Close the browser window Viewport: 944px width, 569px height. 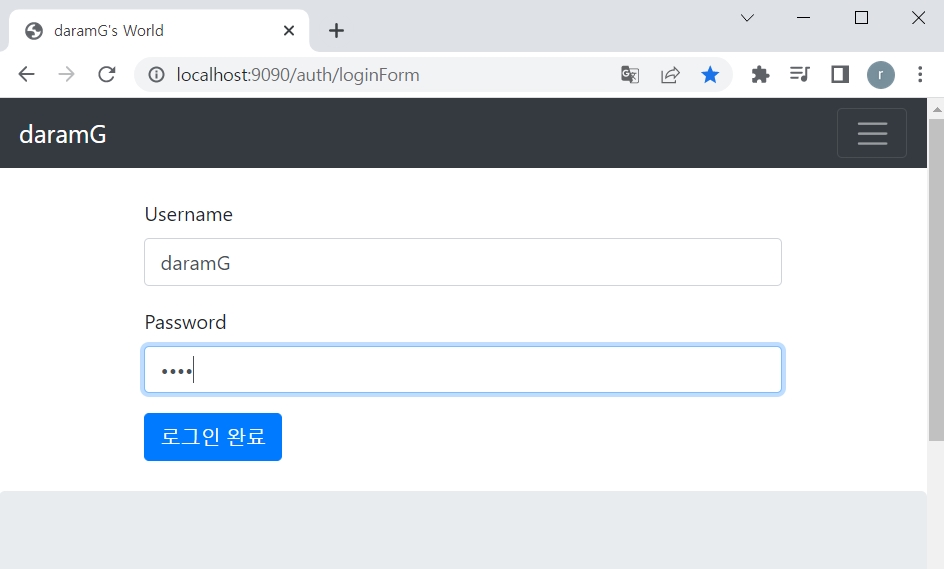point(918,18)
